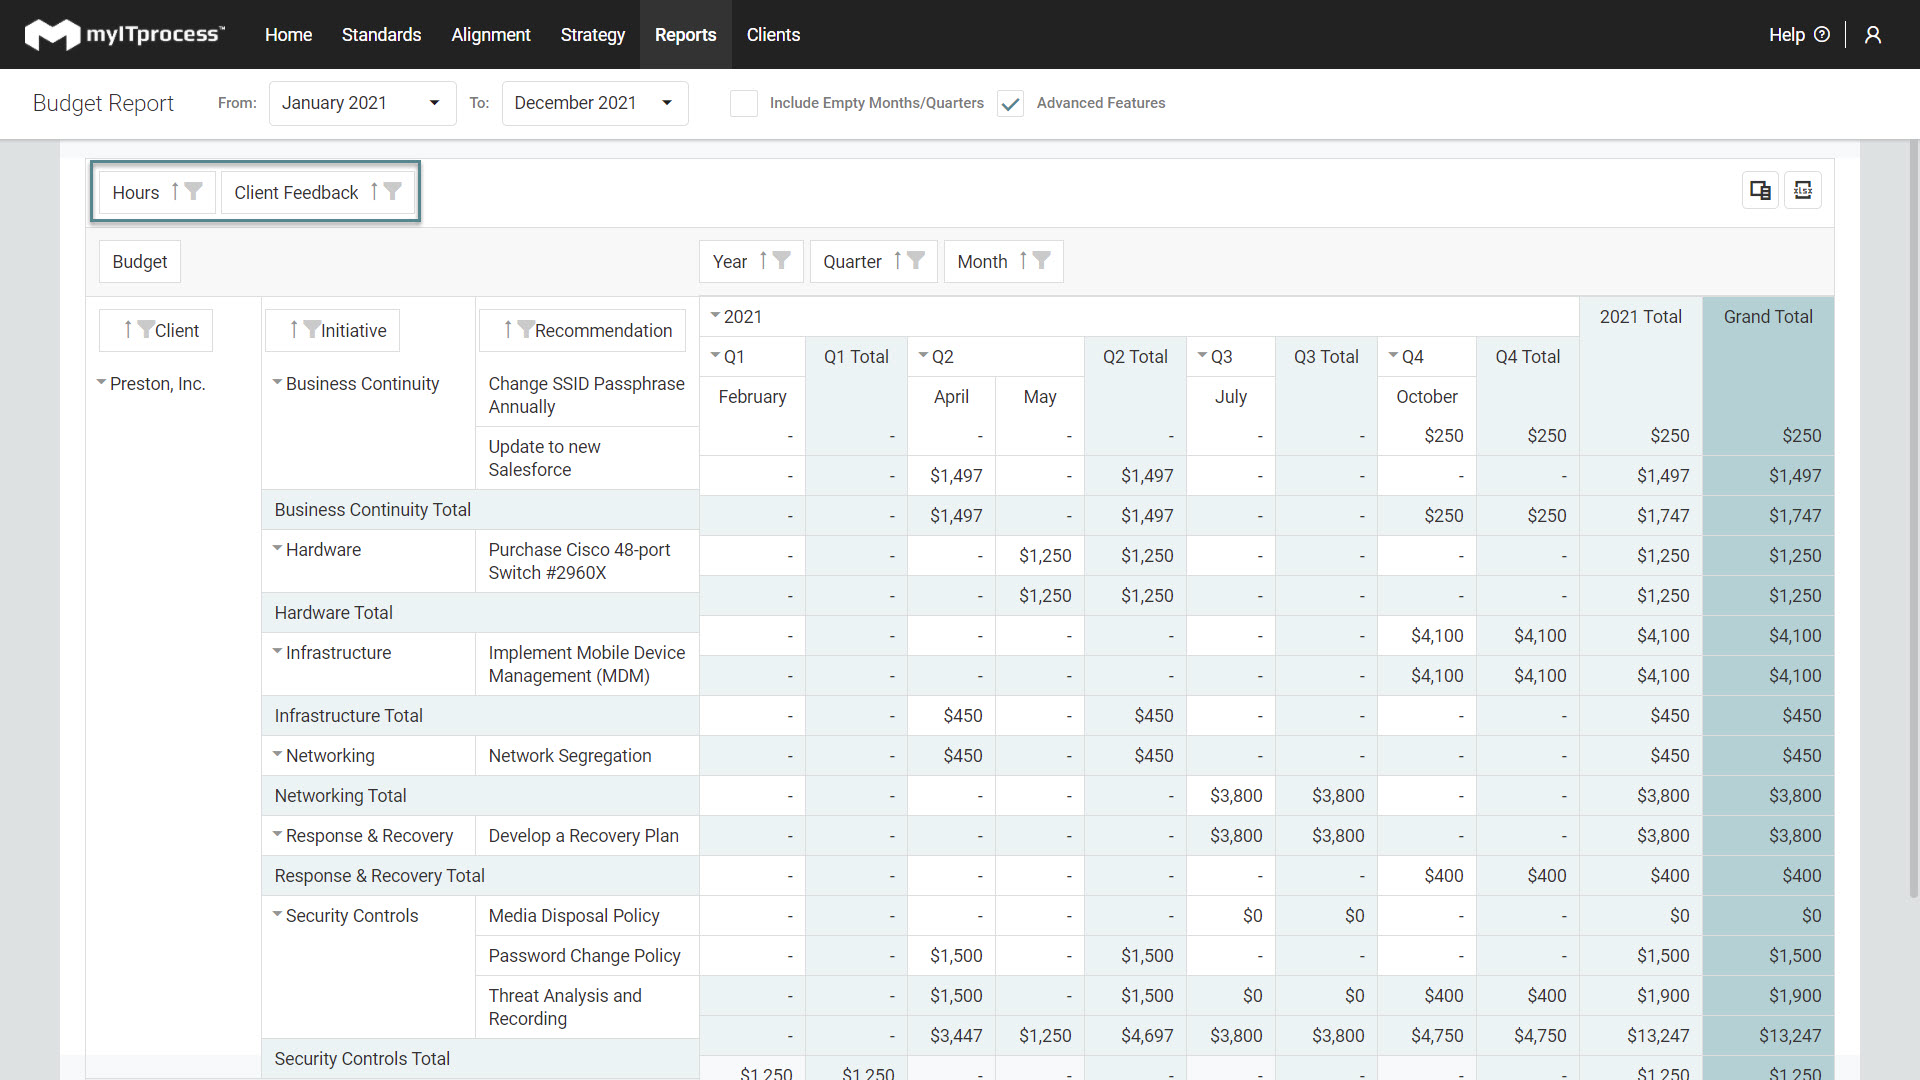Click the Help question mark icon

[1822, 34]
